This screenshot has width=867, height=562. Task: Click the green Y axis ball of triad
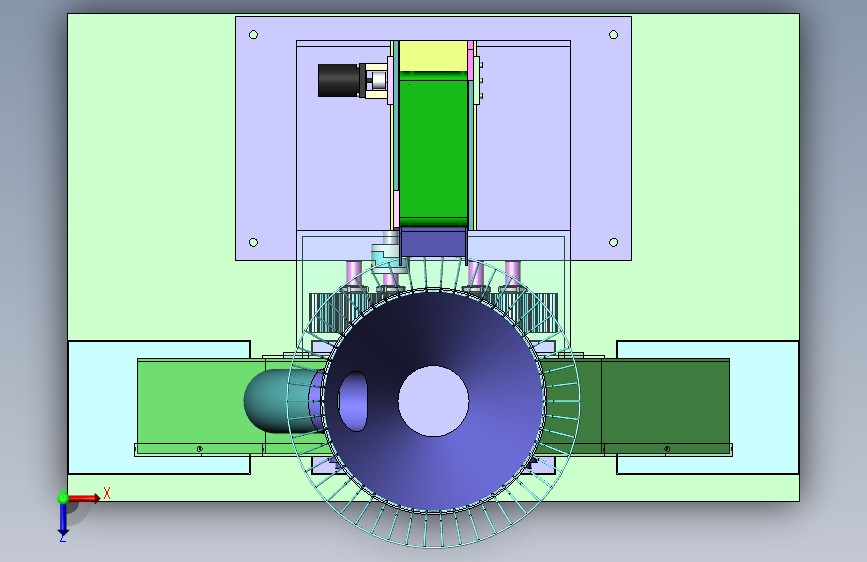pyautogui.click(x=63, y=498)
